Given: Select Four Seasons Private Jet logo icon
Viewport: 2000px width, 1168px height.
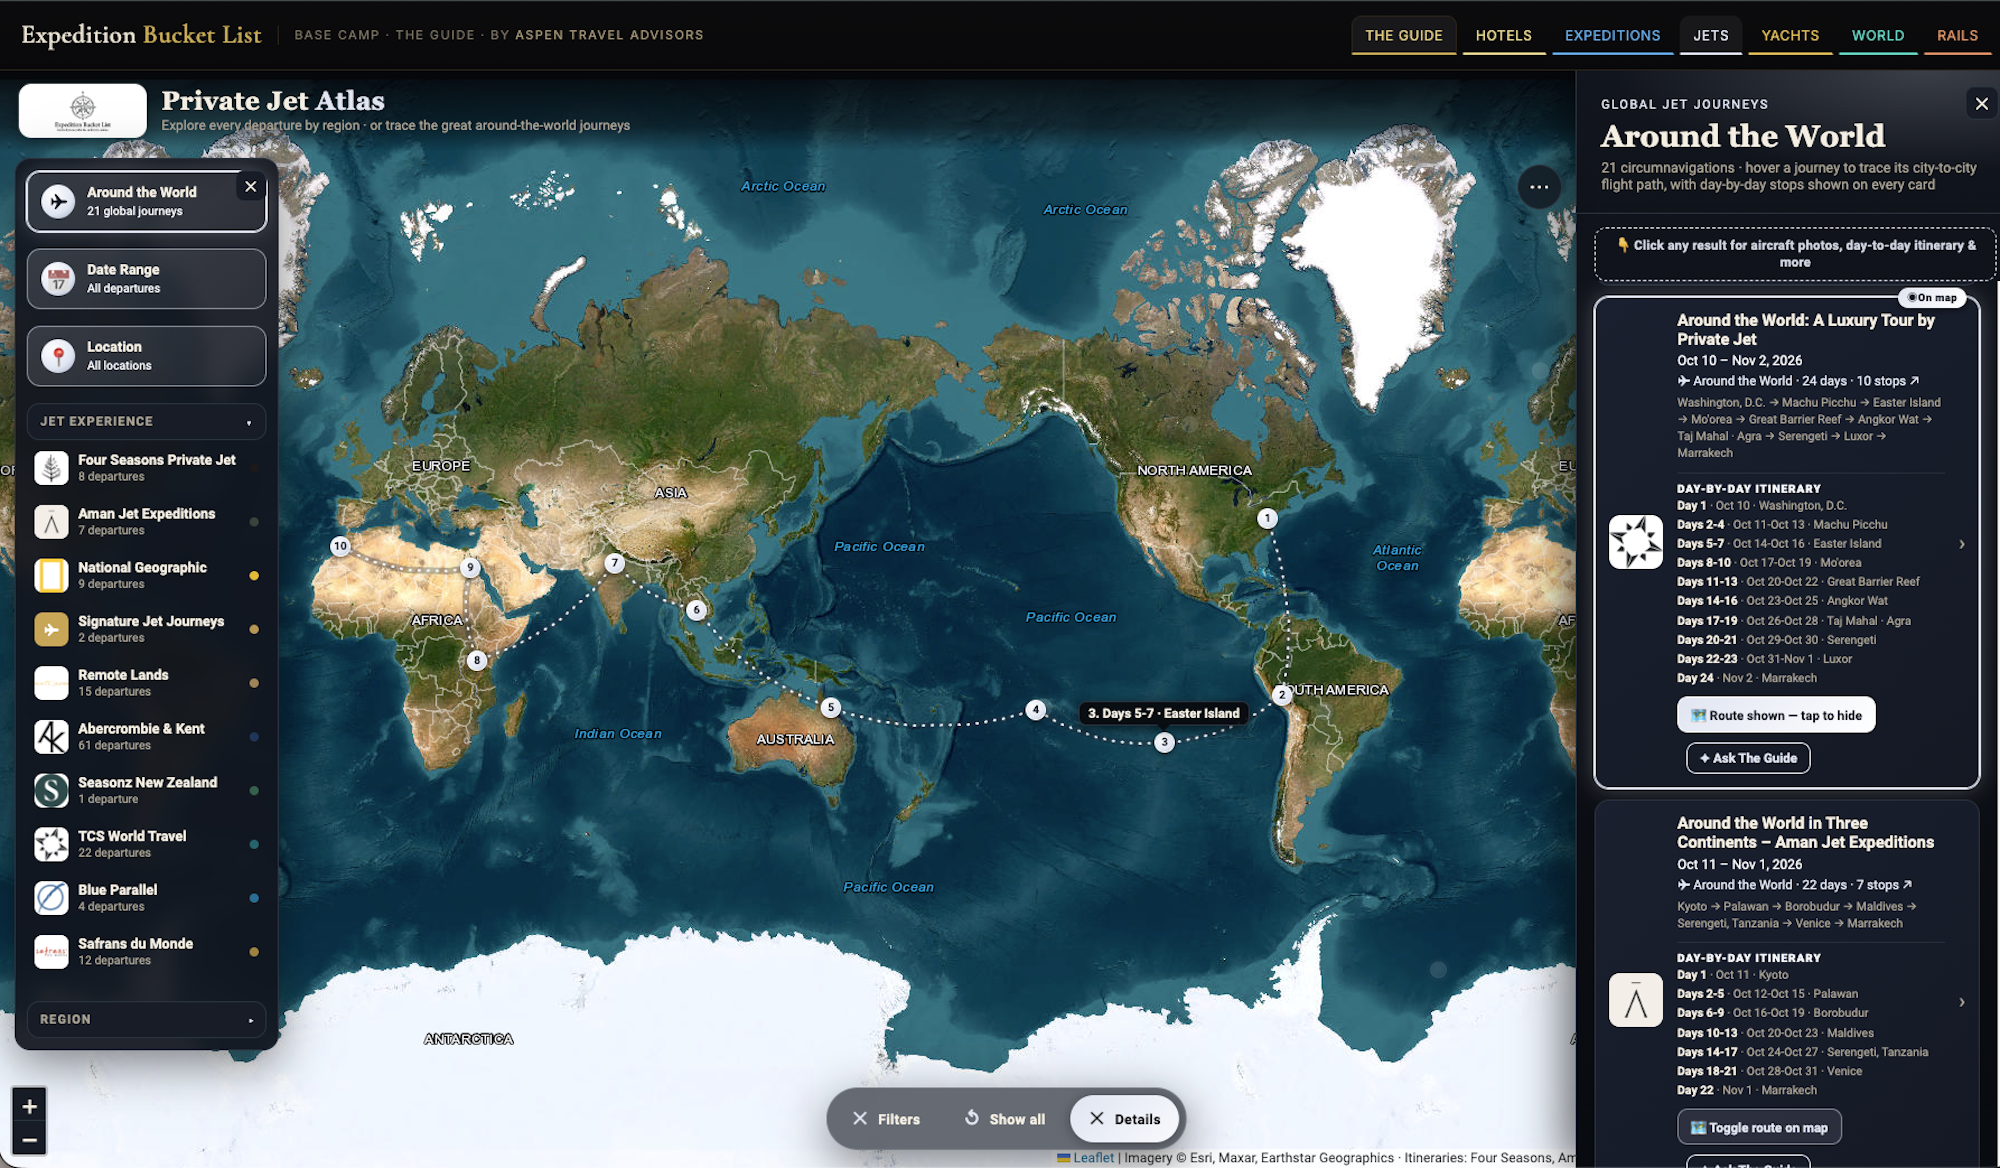Looking at the screenshot, I should (51, 467).
